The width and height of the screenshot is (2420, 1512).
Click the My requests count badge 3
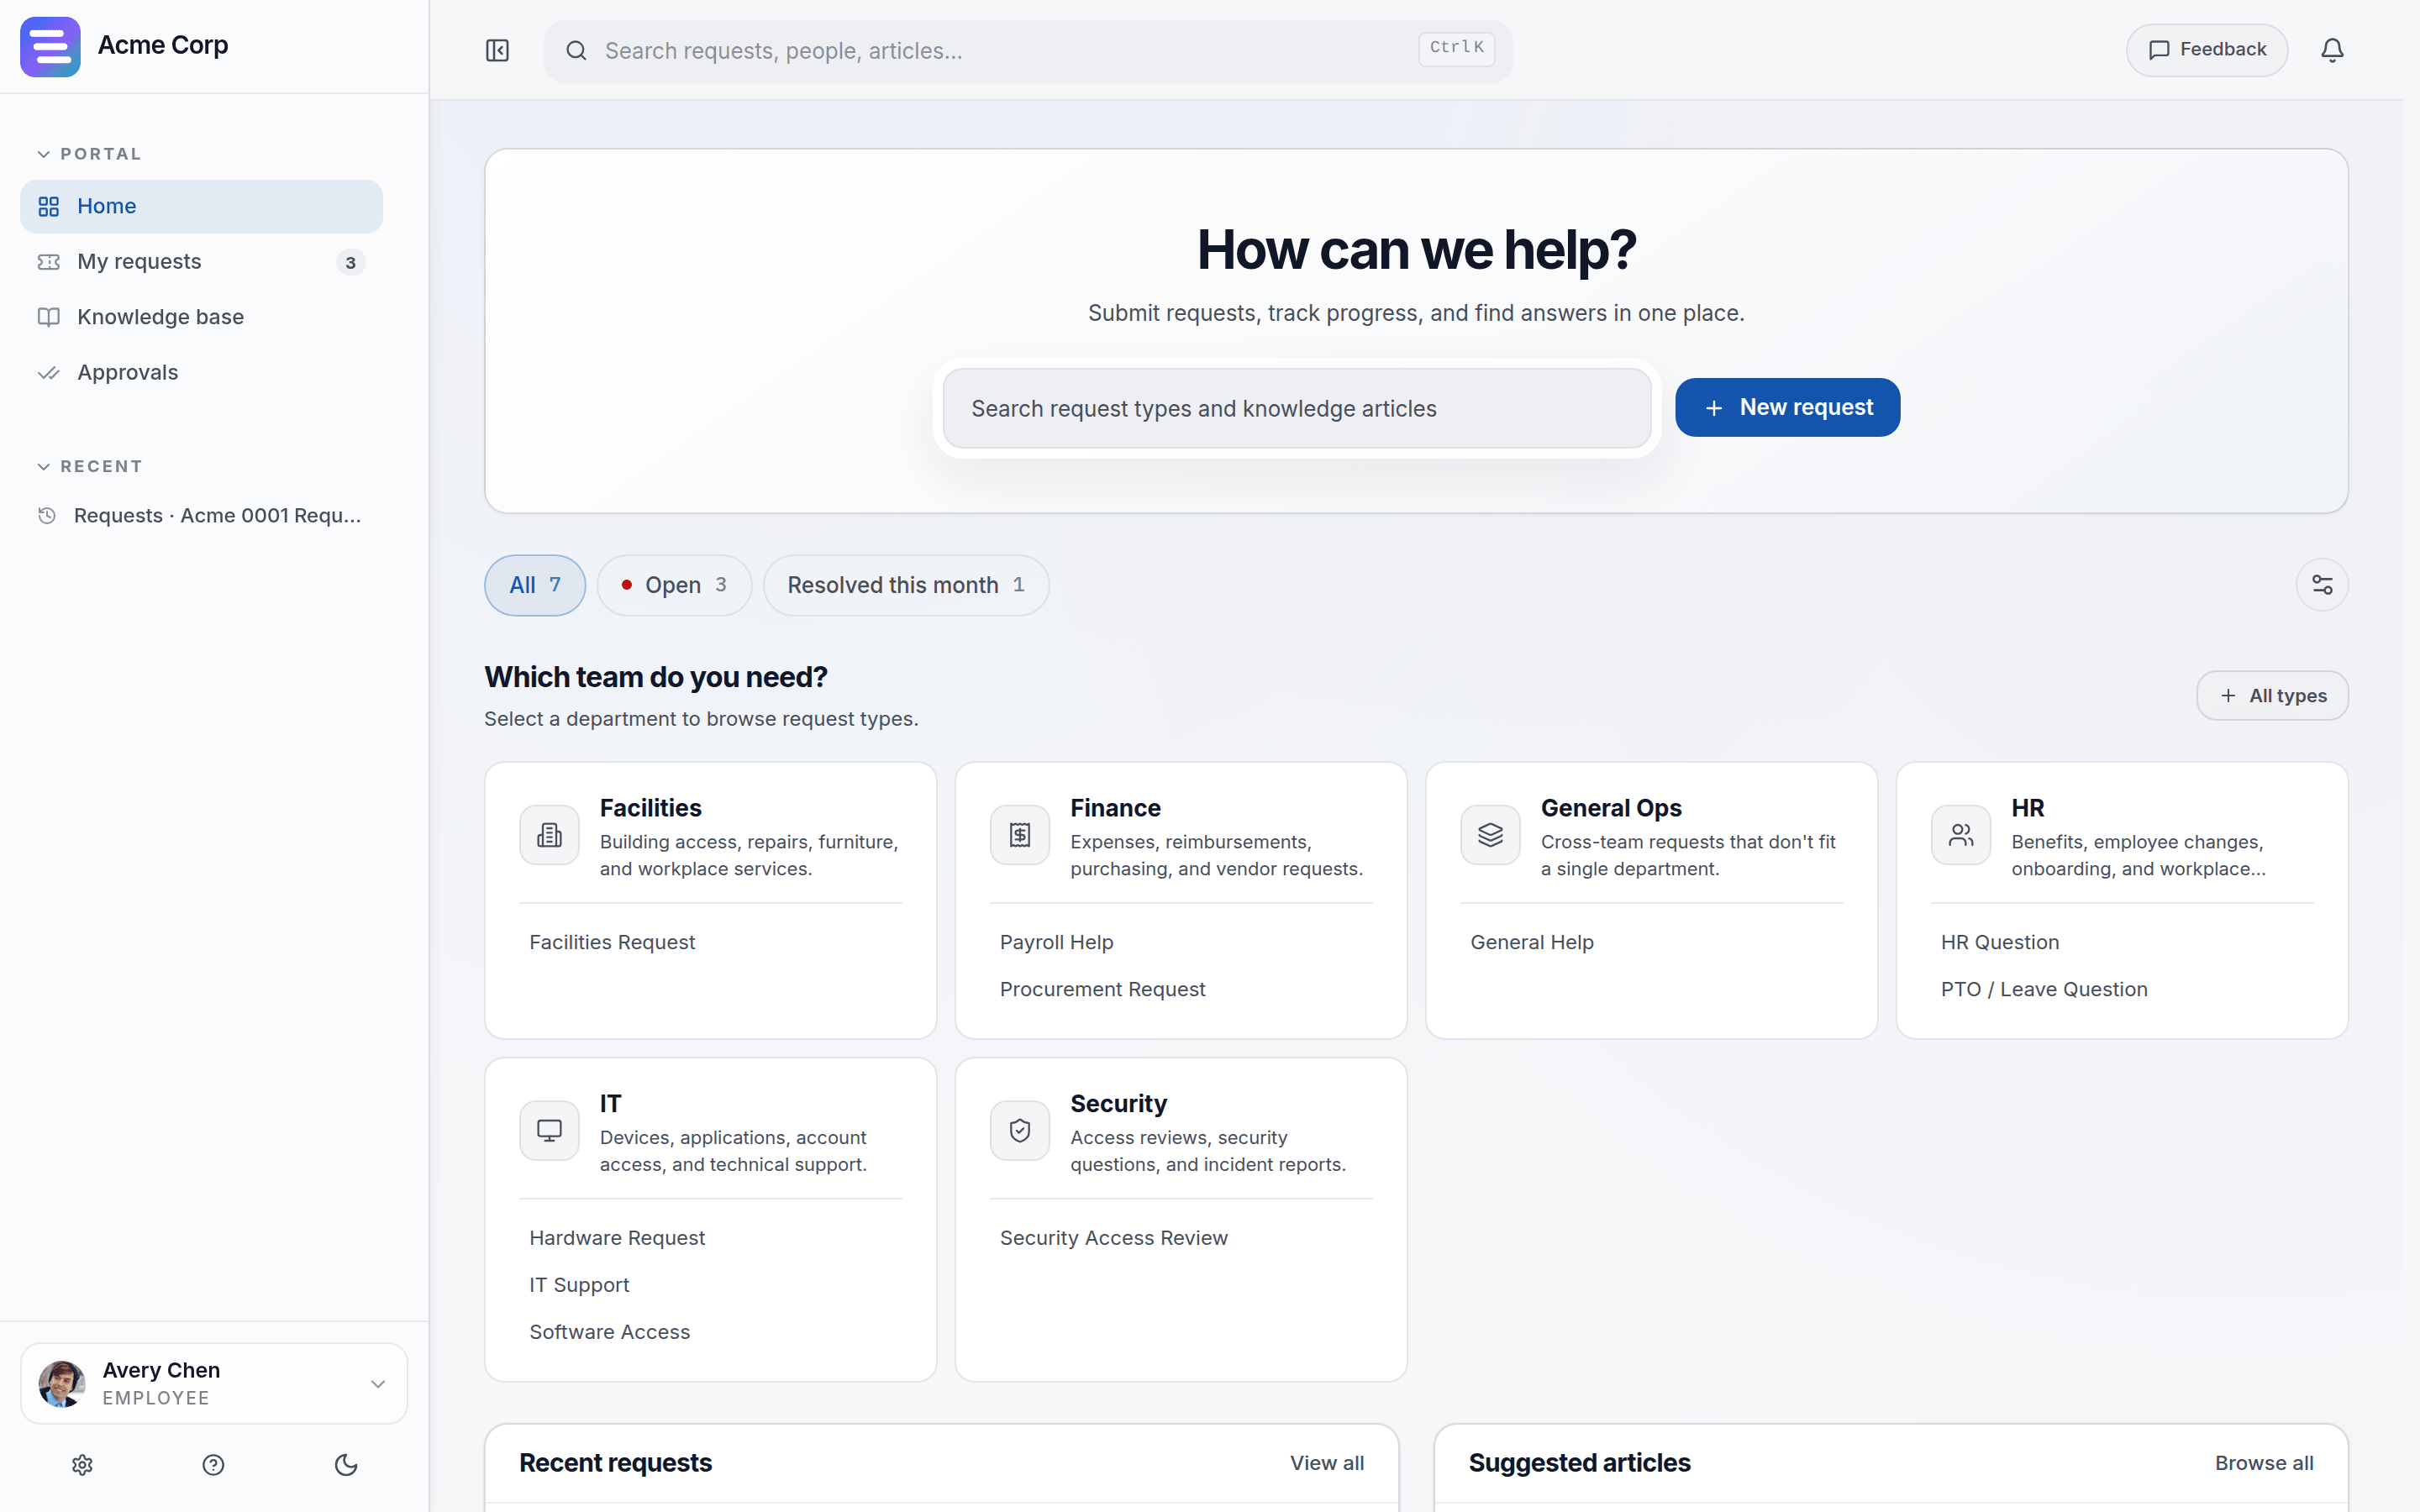(350, 262)
